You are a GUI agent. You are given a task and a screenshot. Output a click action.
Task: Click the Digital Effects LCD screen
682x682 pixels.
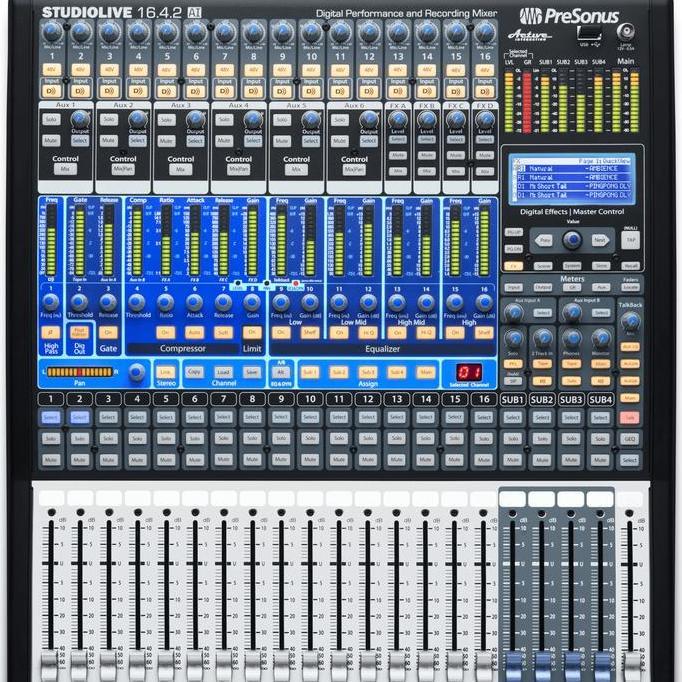[572, 178]
